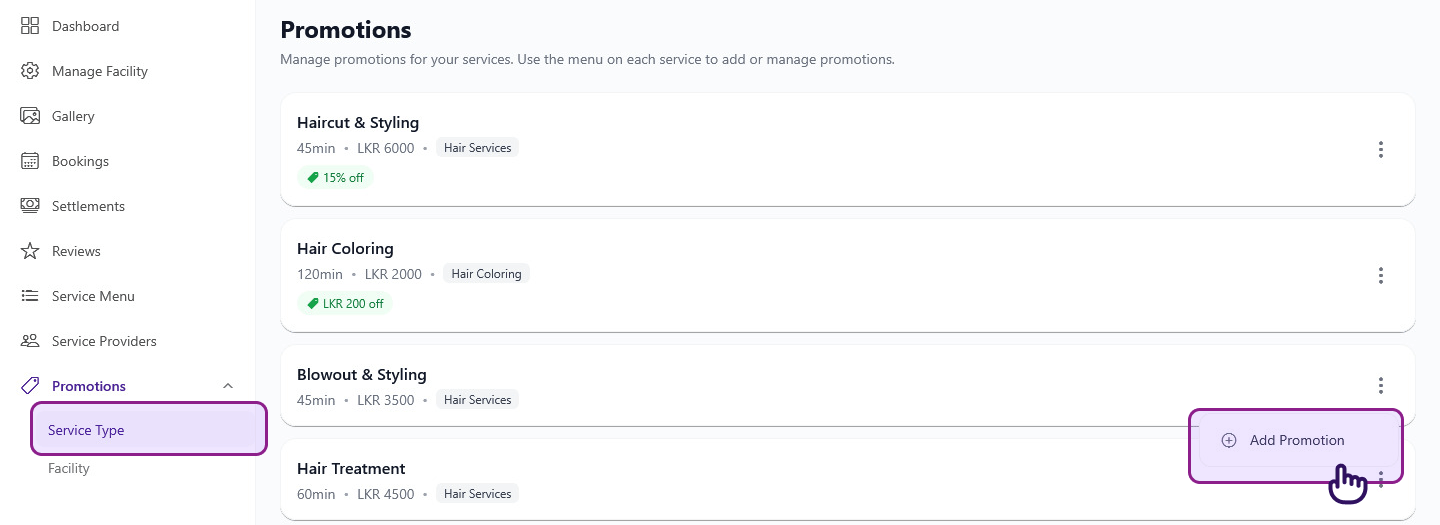Viewport: 1440px width, 525px height.
Task: Select Add Promotion from the menu
Action: click(x=1296, y=440)
